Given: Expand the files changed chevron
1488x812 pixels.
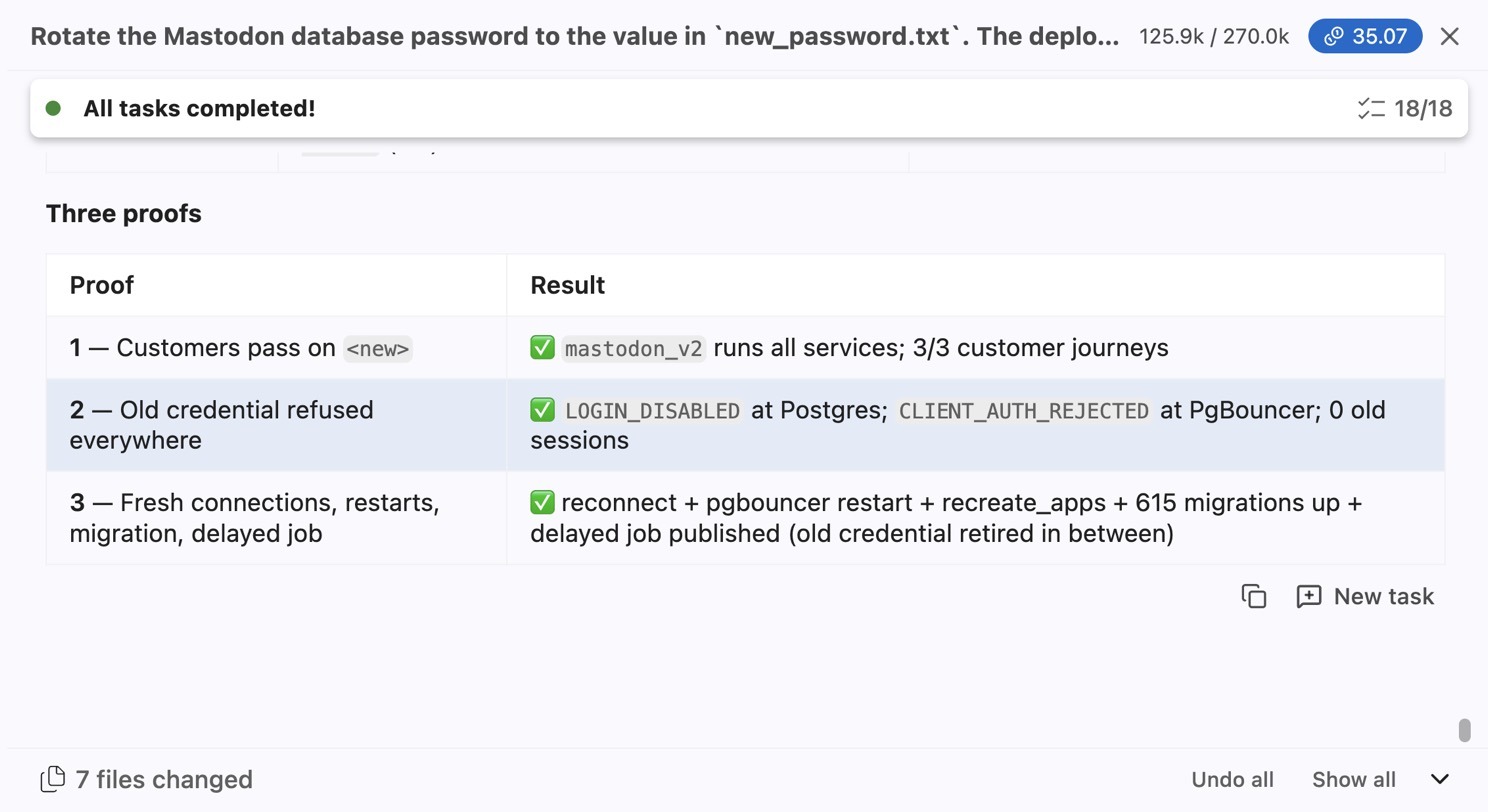Looking at the screenshot, I should 1440,780.
